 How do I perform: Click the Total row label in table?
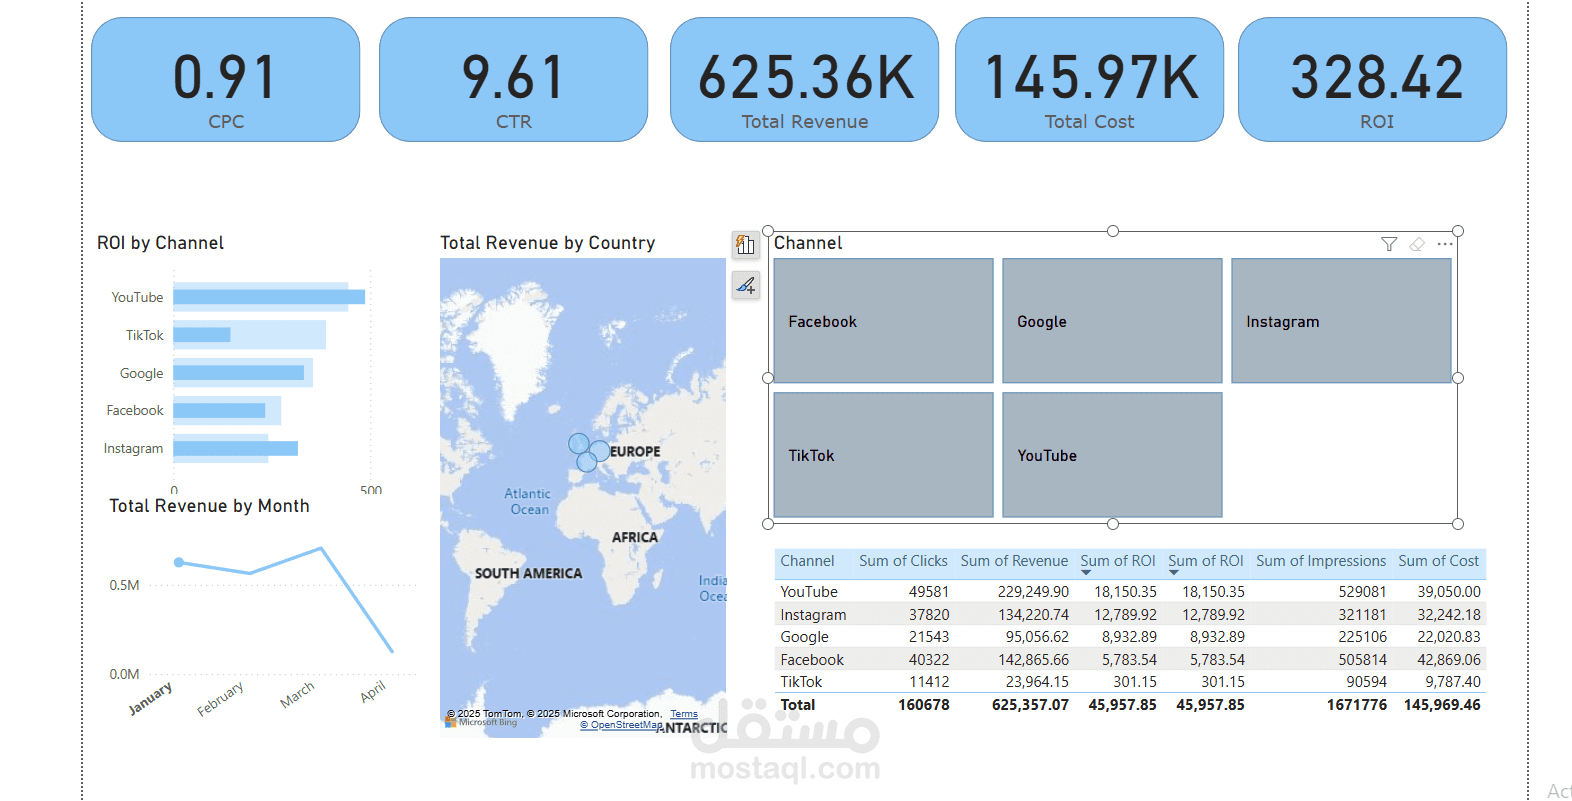798,705
